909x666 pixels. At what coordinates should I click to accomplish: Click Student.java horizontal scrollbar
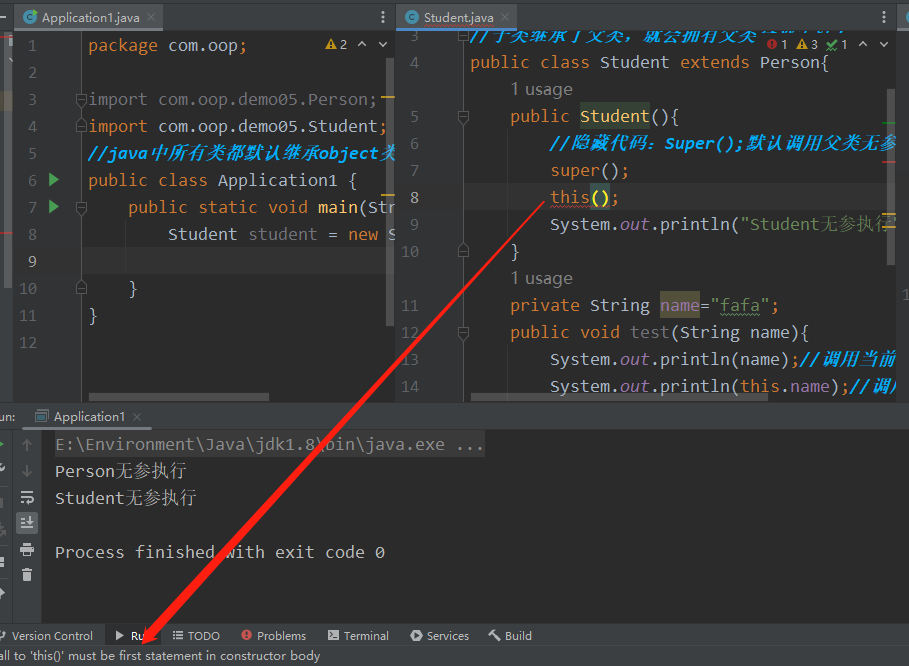pos(619,397)
